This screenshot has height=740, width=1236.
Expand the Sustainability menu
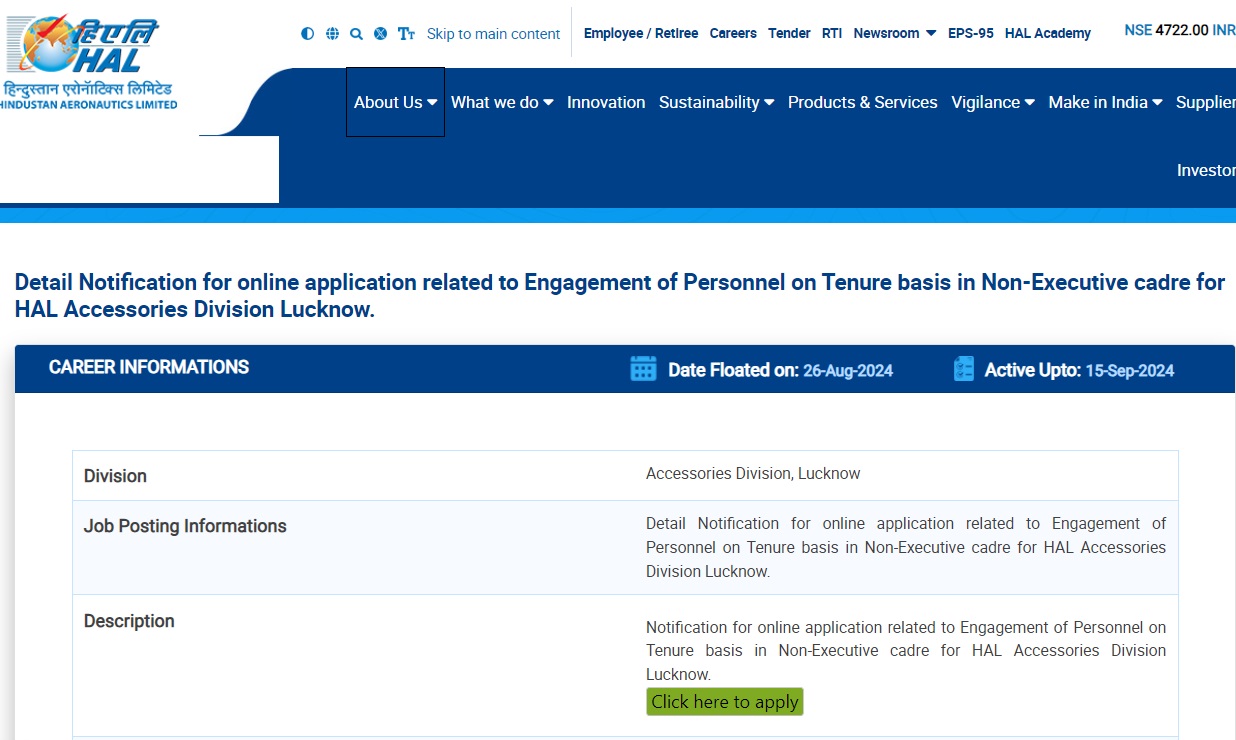[x=716, y=102]
